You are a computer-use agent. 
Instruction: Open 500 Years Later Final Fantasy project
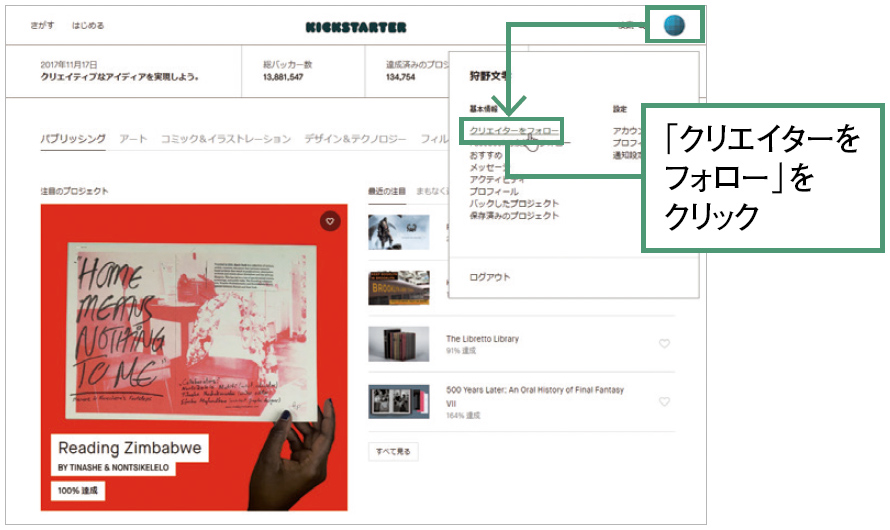[x=535, y=396]
